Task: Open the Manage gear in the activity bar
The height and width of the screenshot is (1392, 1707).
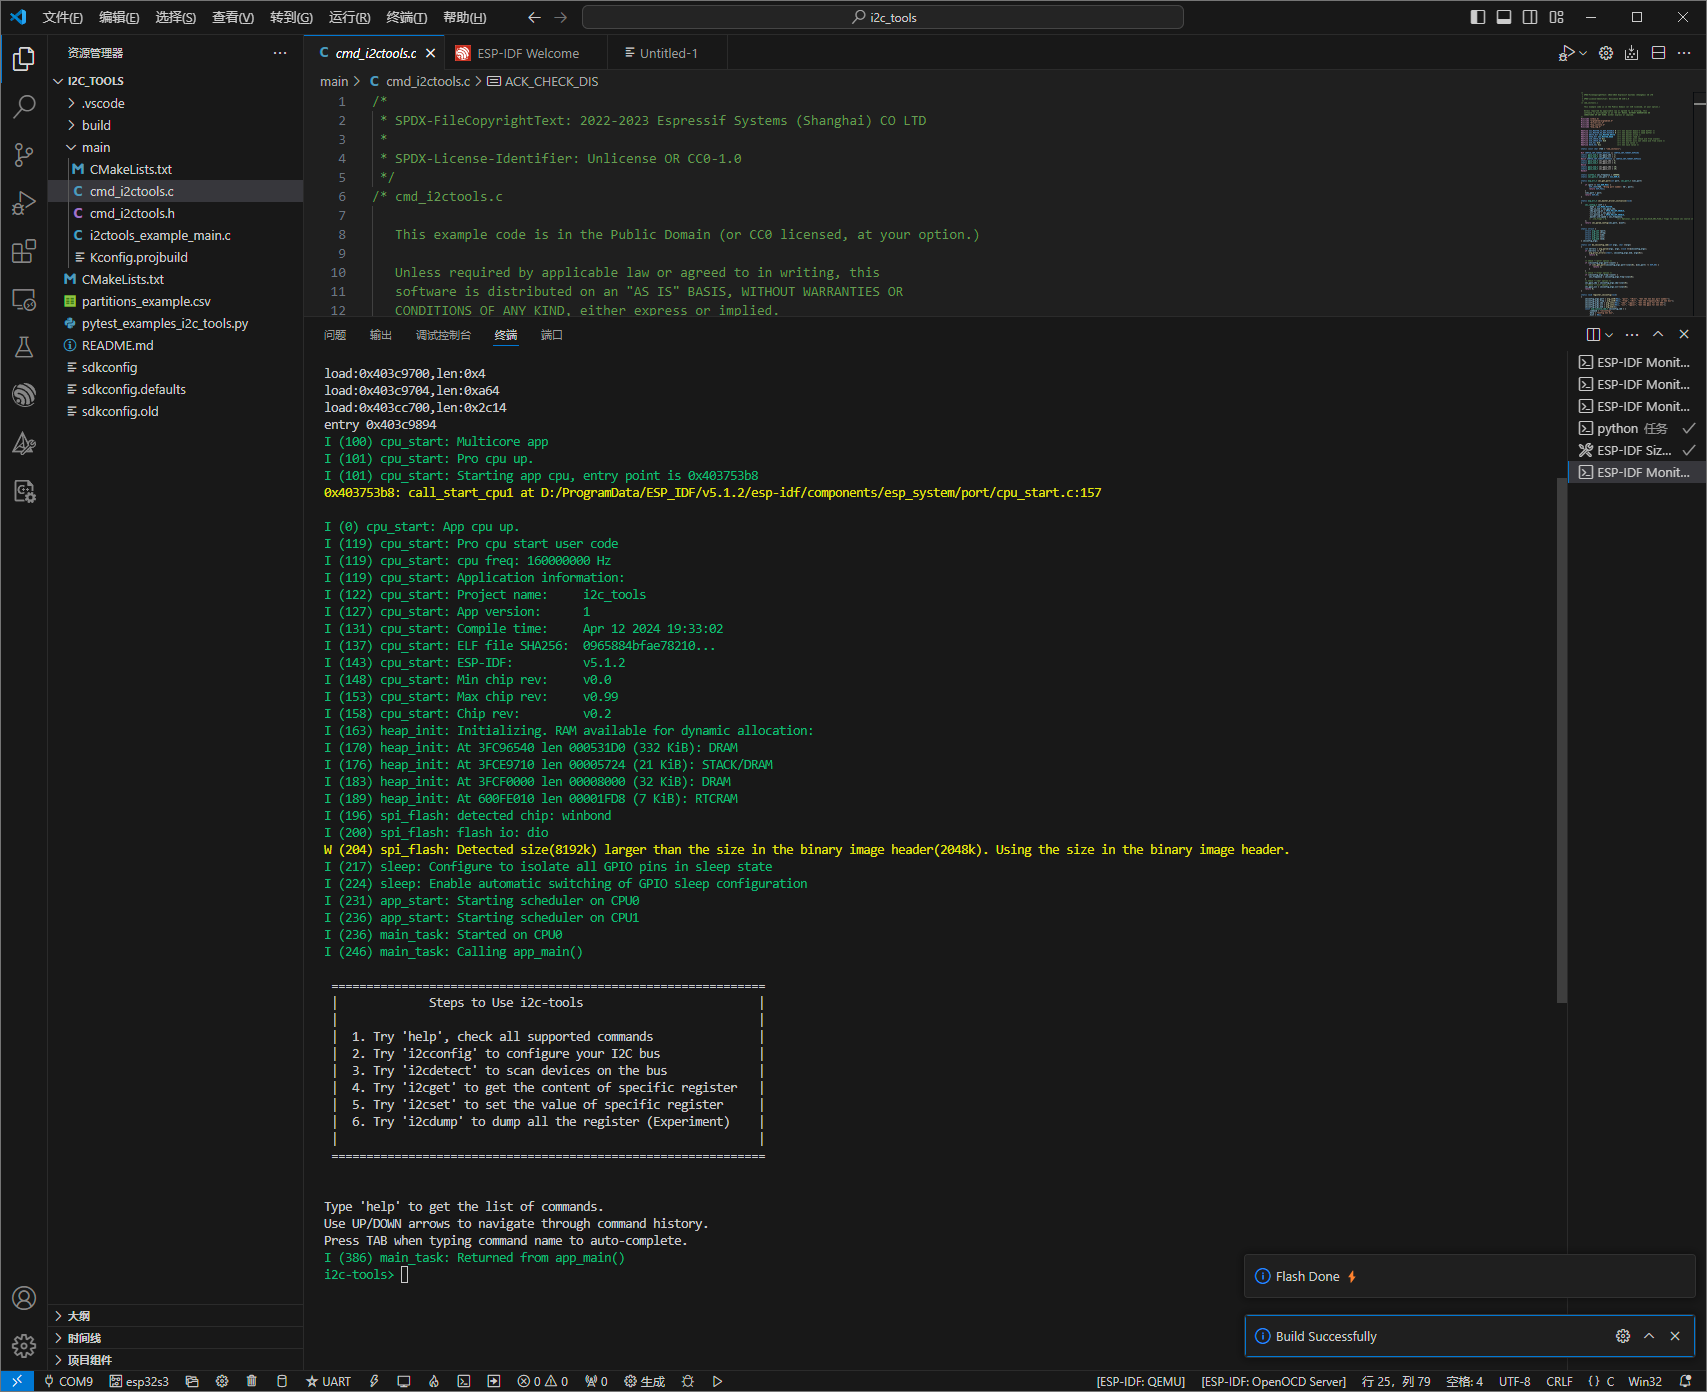Action: tap(24, 1346)
